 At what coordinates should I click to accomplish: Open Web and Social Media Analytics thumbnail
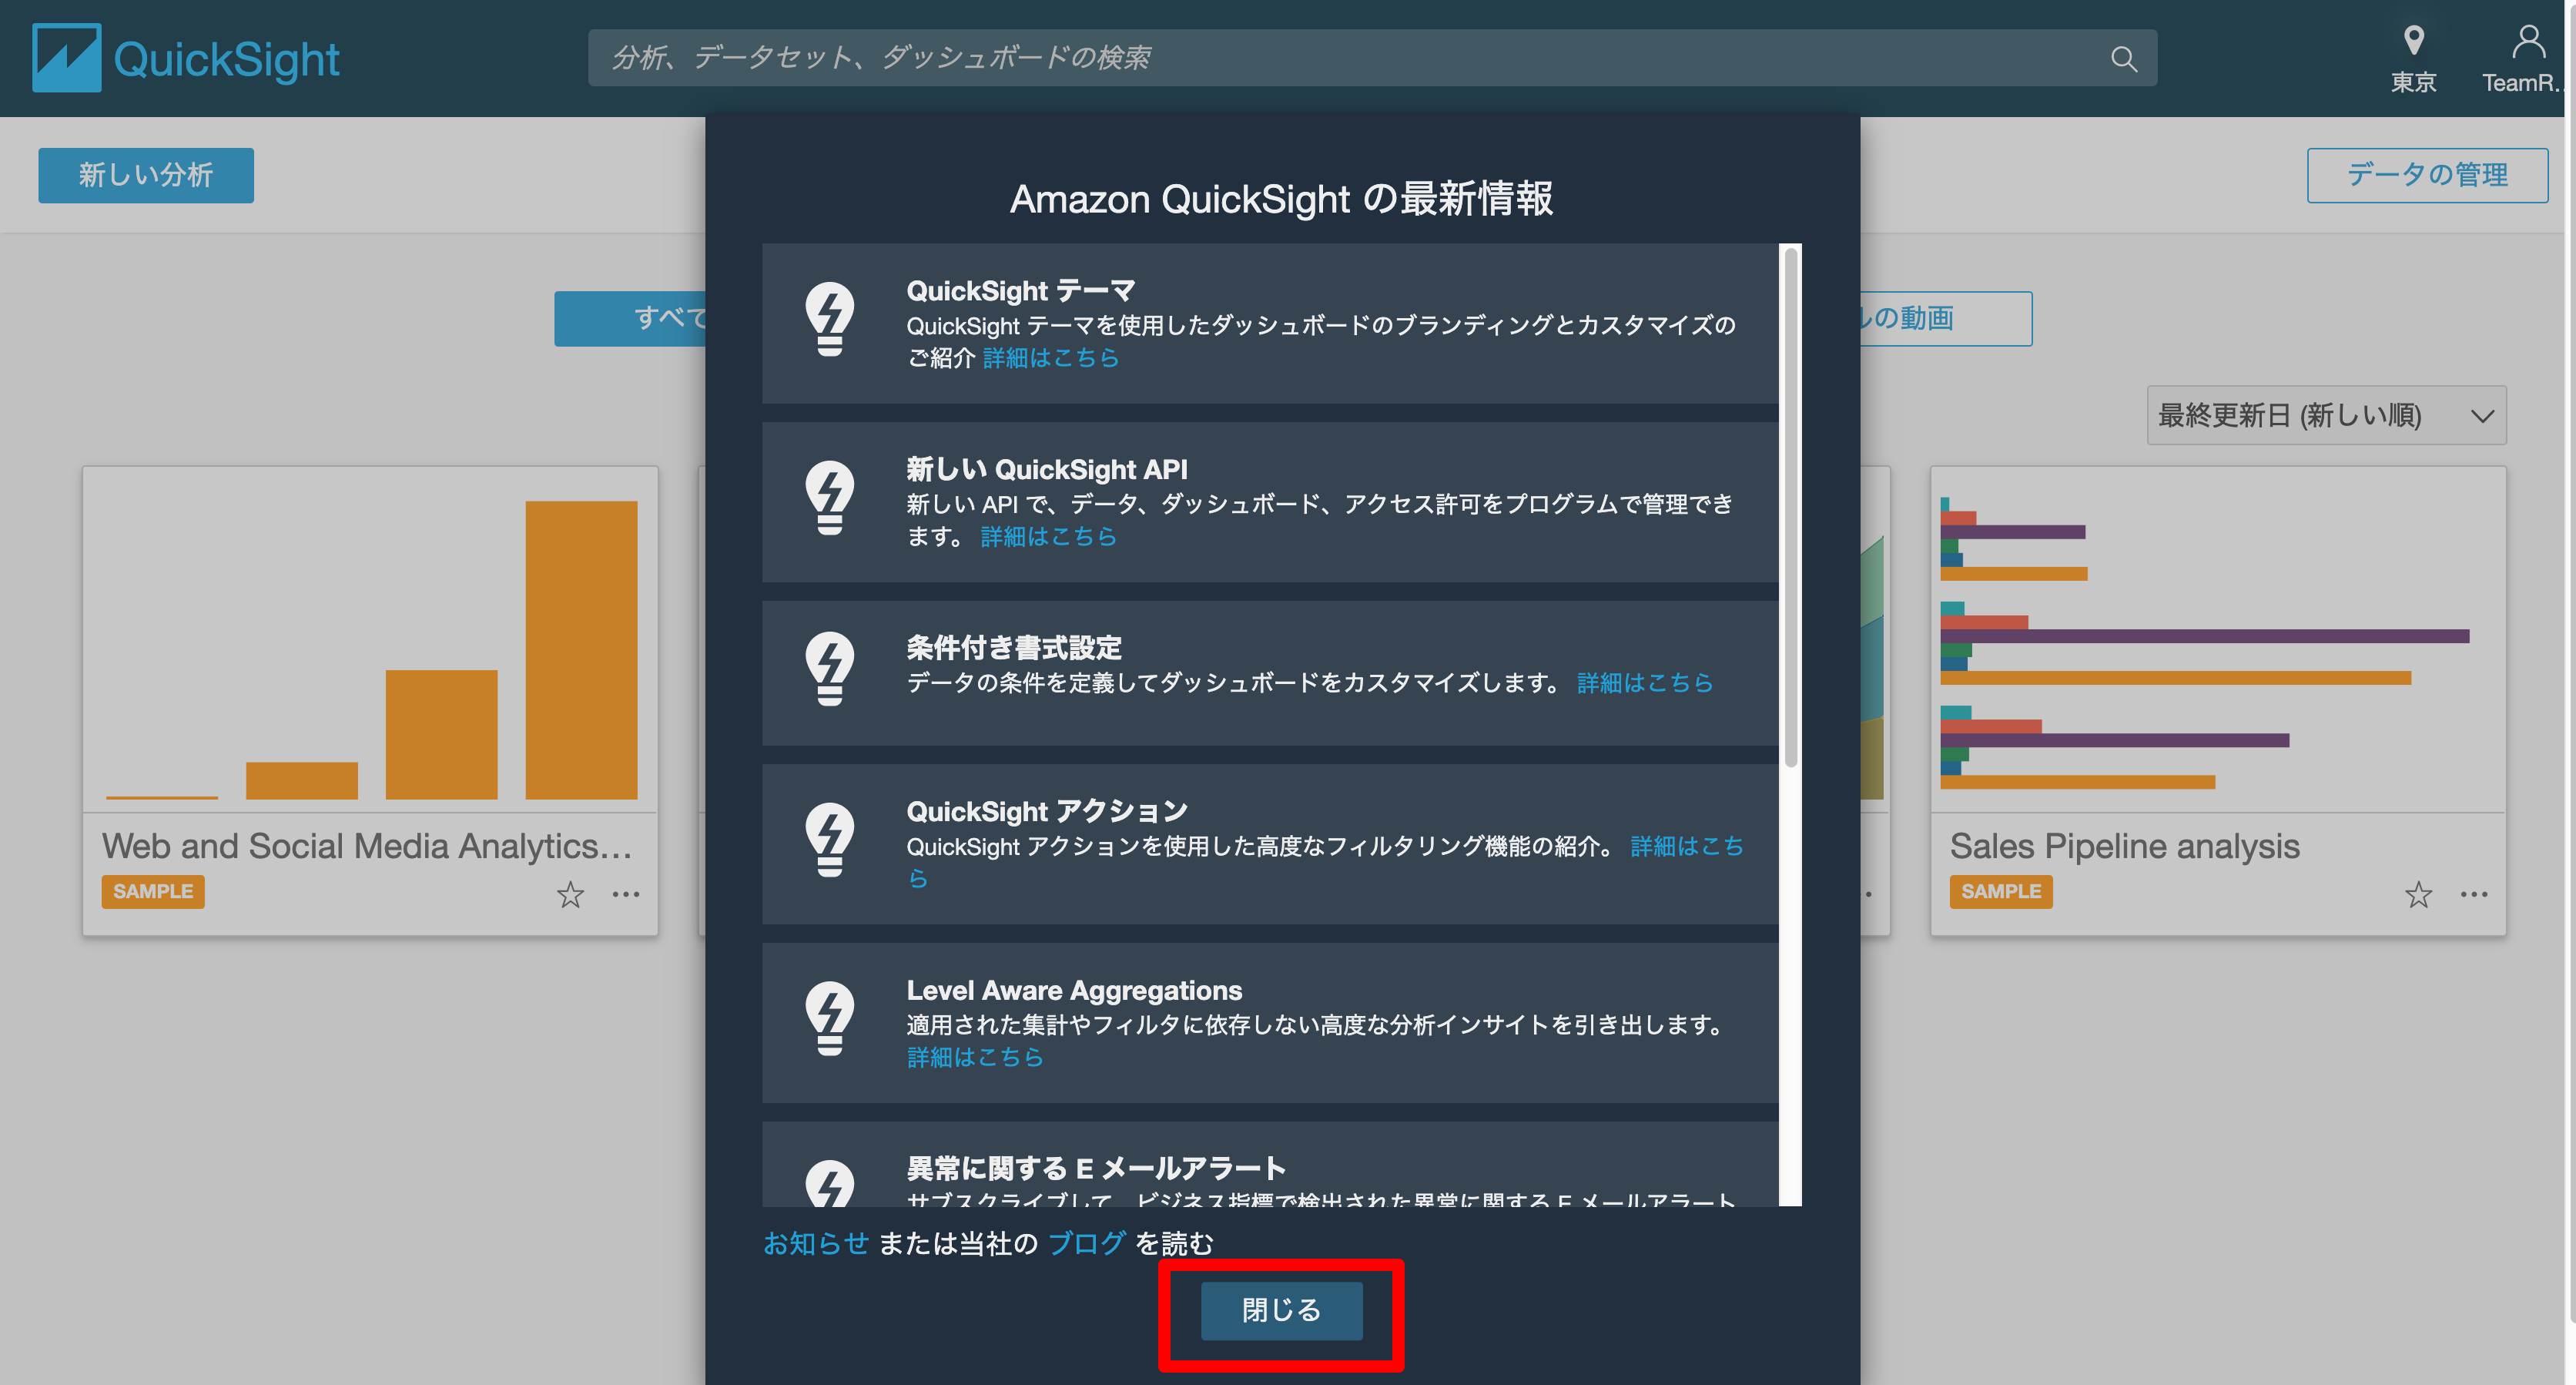(370, 640)
